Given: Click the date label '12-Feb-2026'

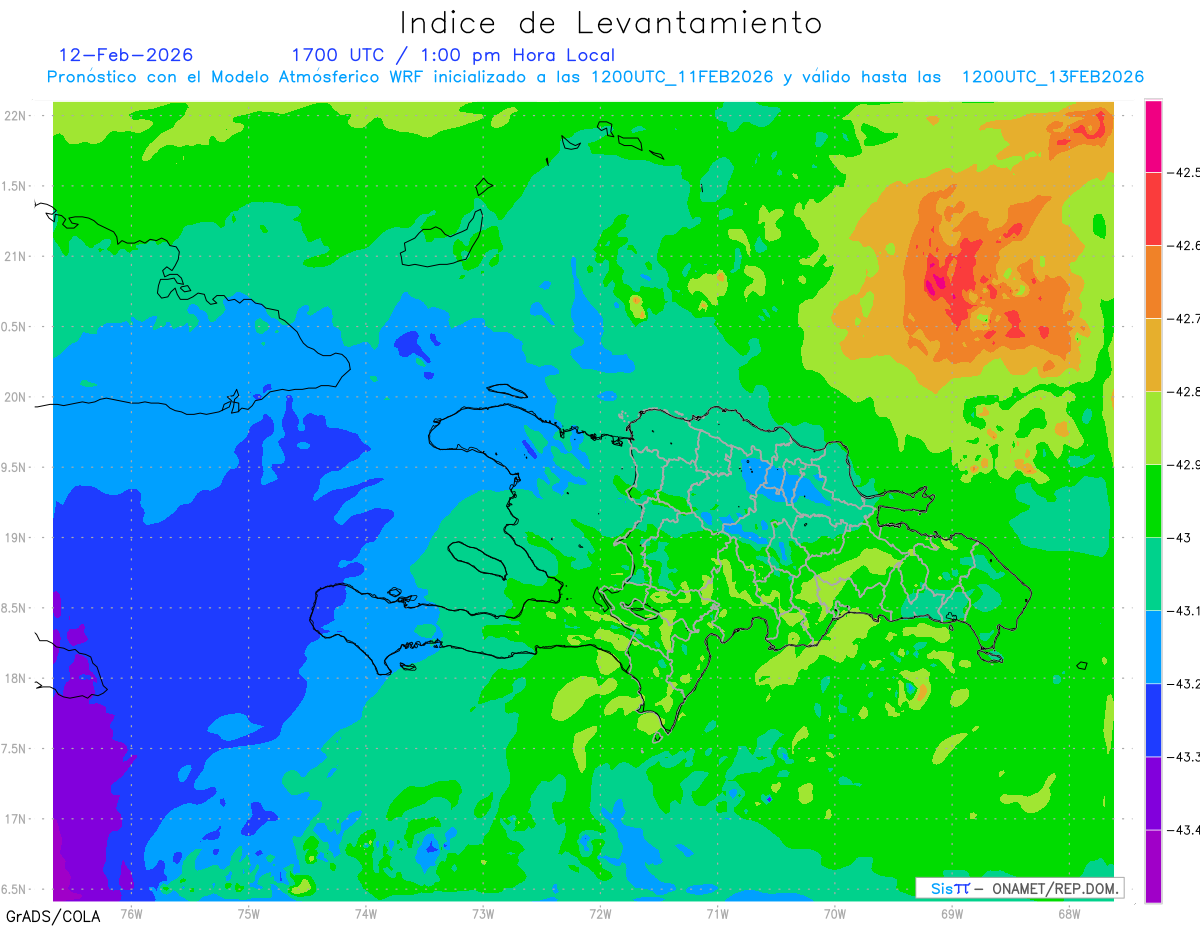Looking at the screenshot, I should coord(126,55).
